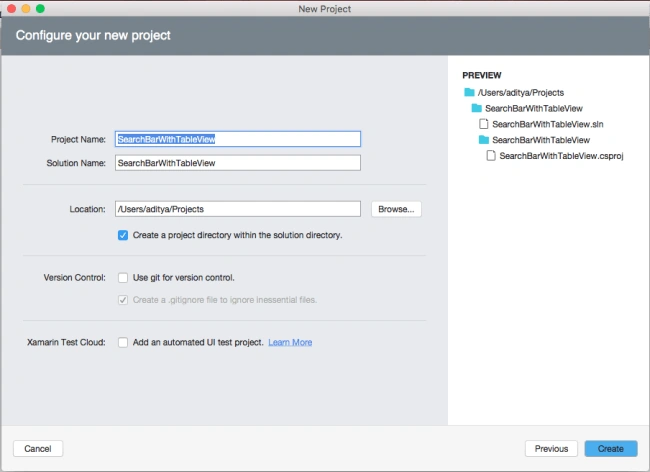650x472 pixels.
Task: Click the Version Control label
Action: pyautogui.click(x=75, y=278)
